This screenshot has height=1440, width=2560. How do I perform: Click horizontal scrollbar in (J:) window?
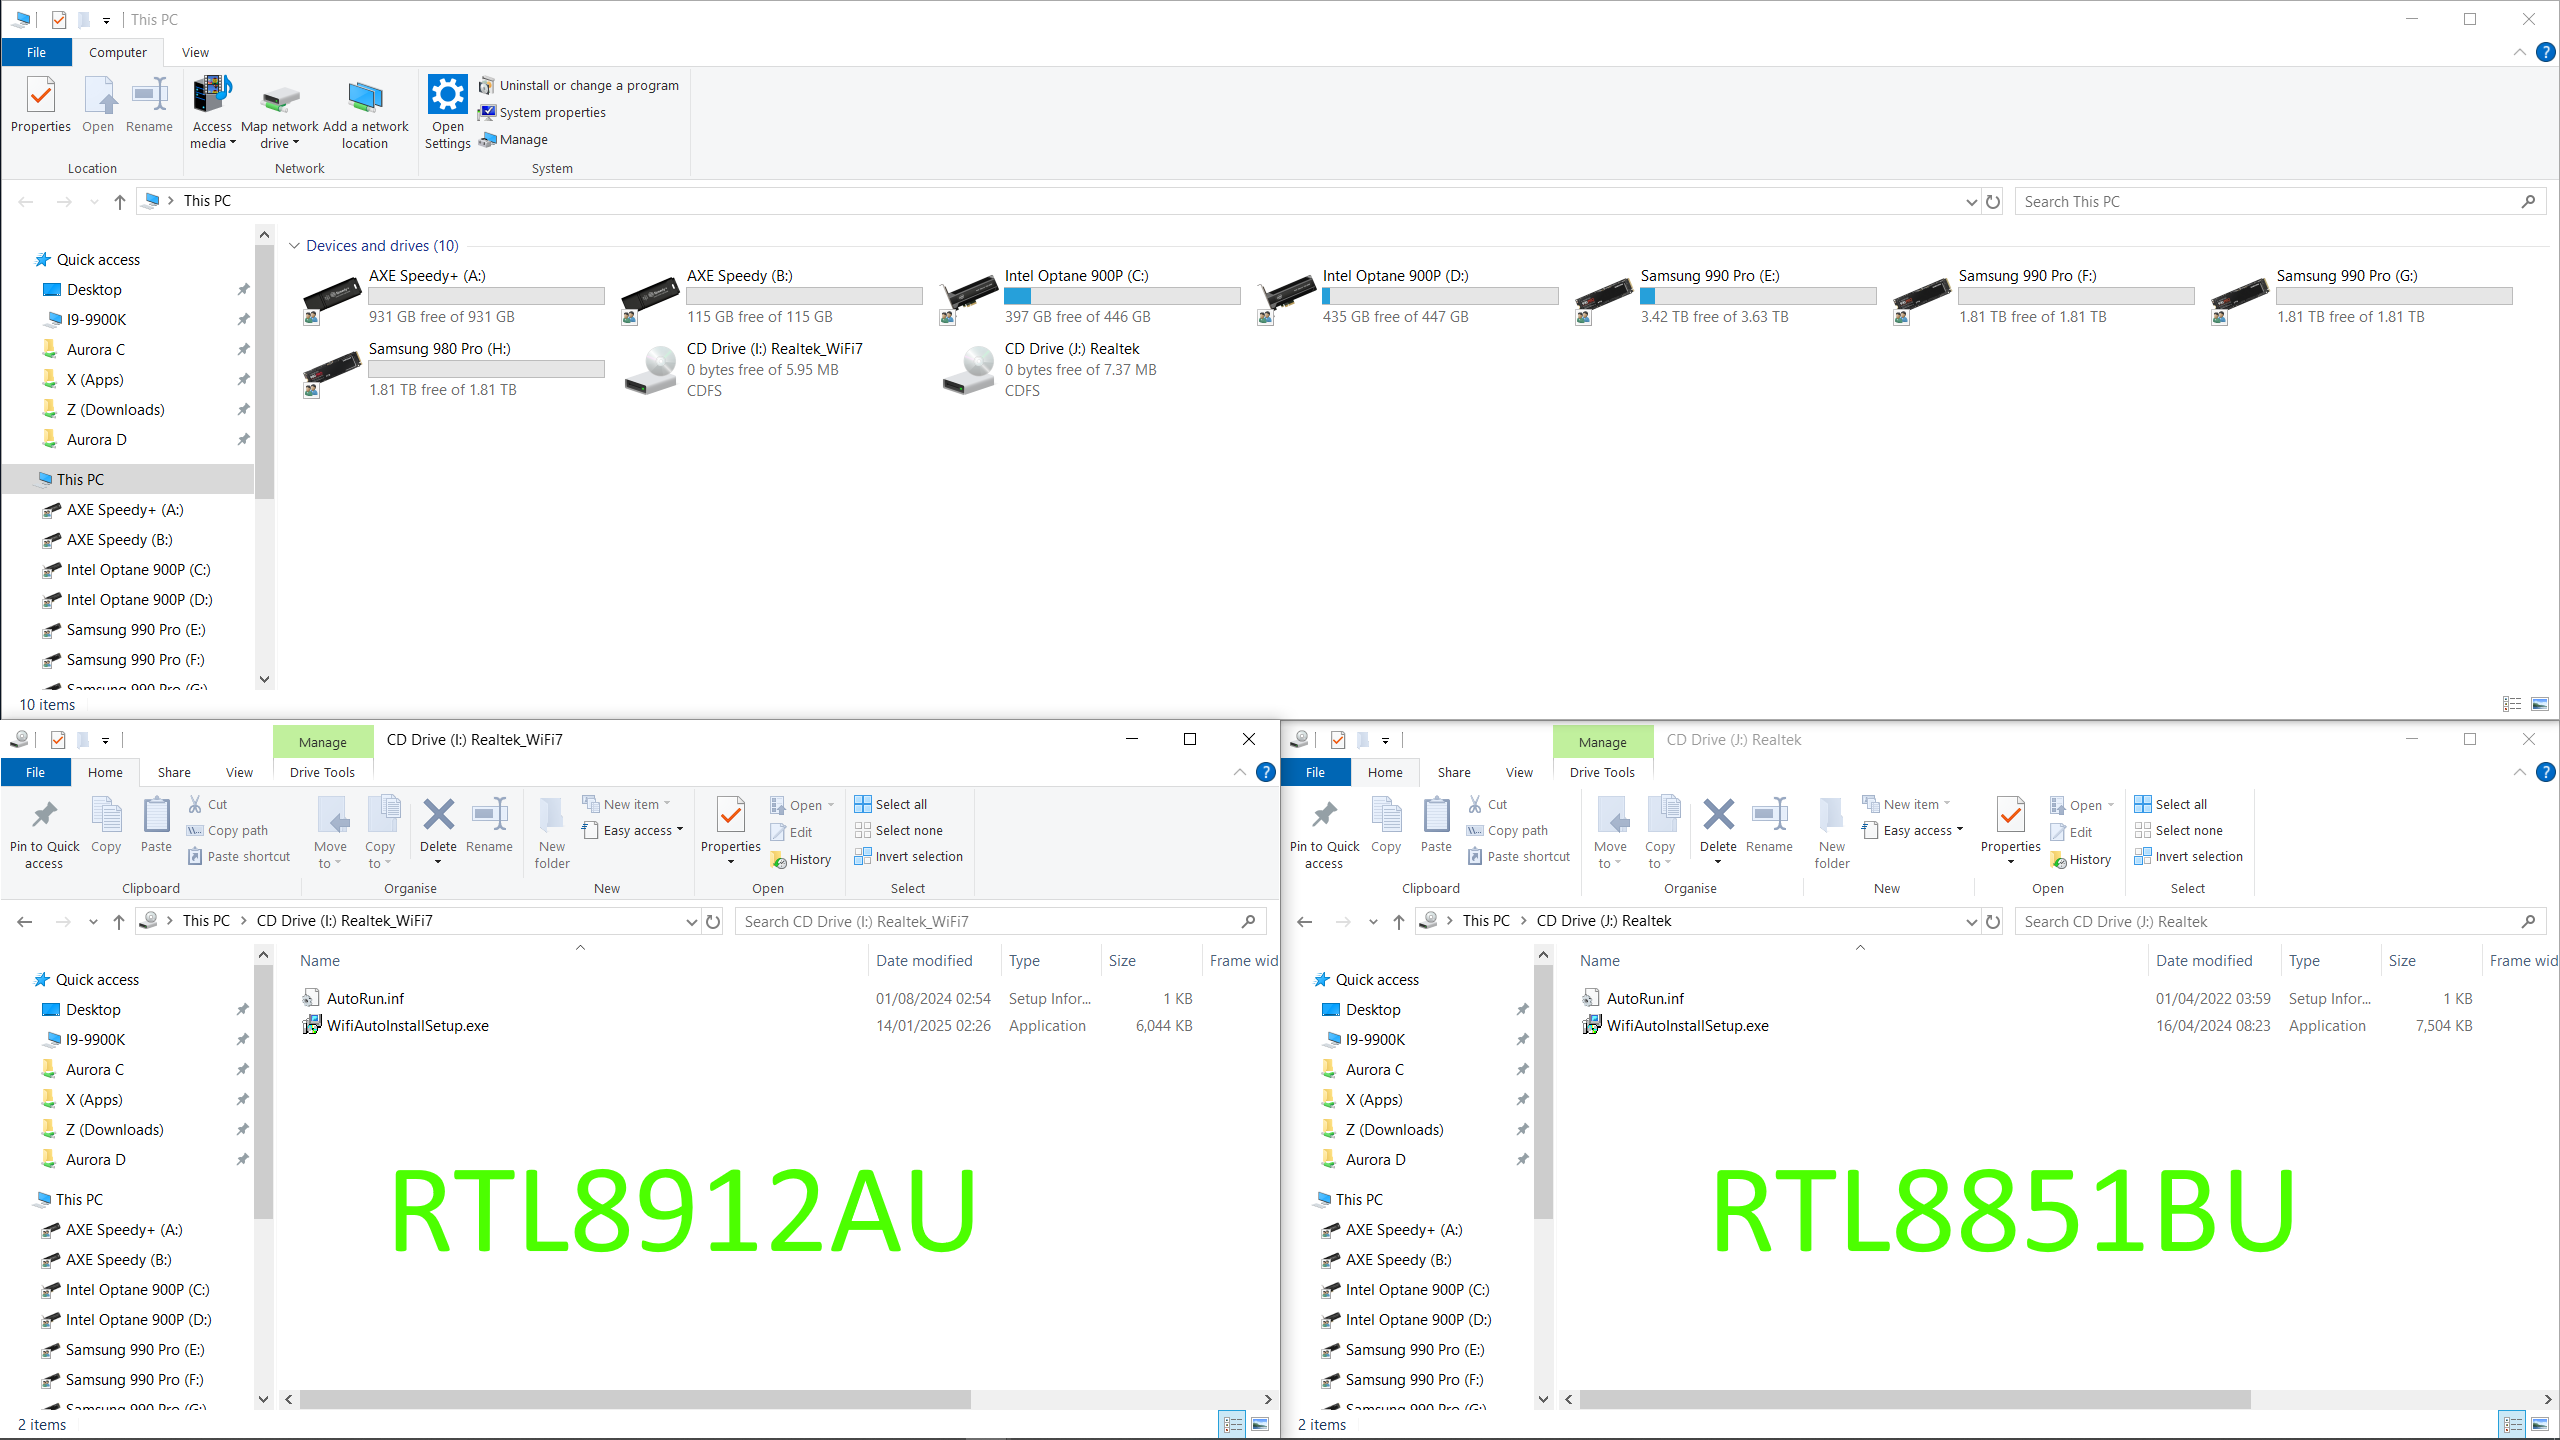[x=1915, y=1398]
